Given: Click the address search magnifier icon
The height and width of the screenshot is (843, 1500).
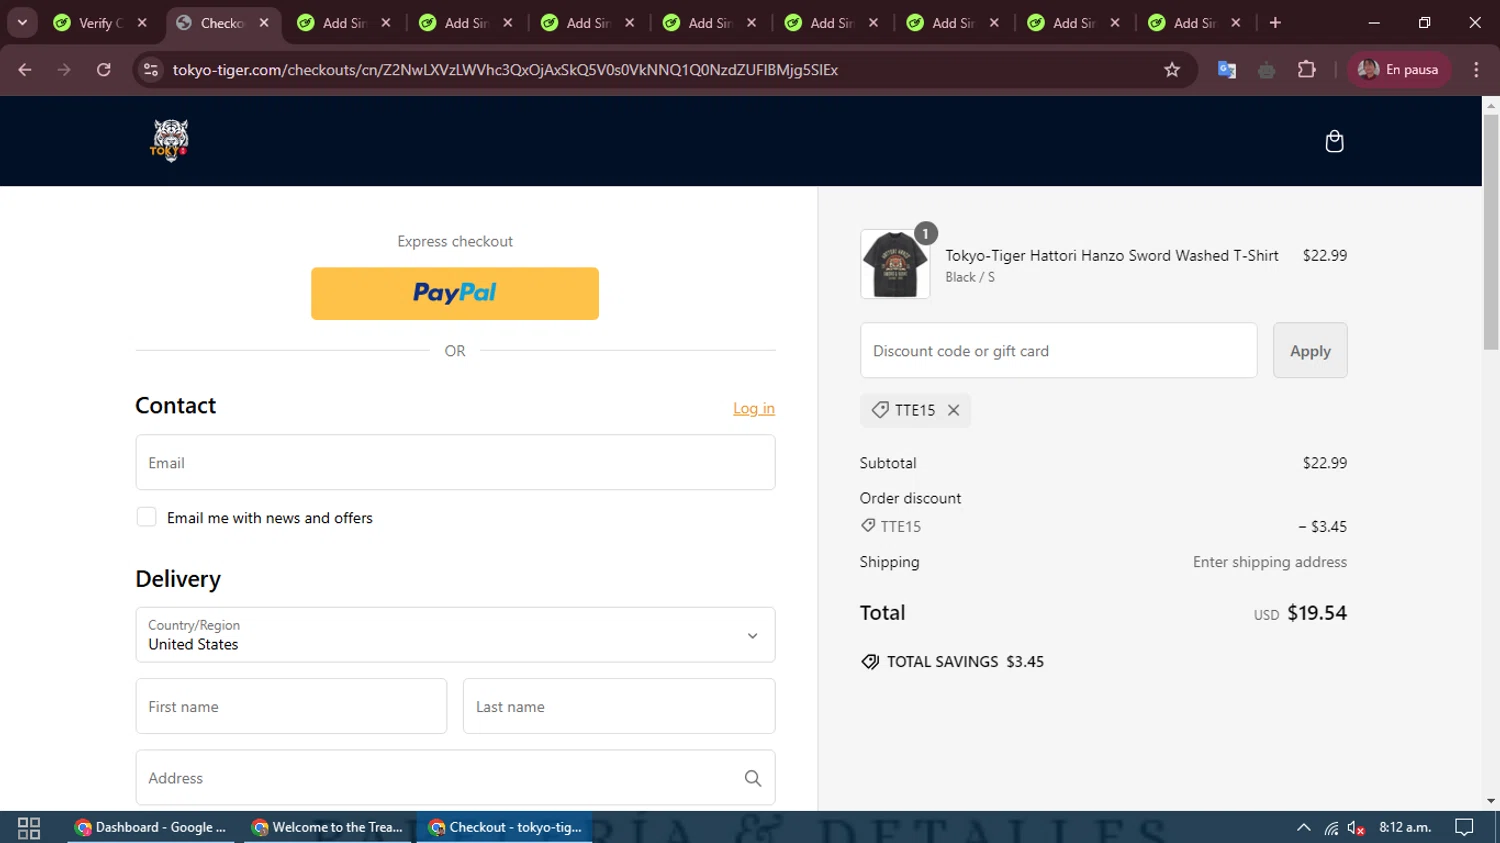Looking at the screenshot, I should (753, 778).
